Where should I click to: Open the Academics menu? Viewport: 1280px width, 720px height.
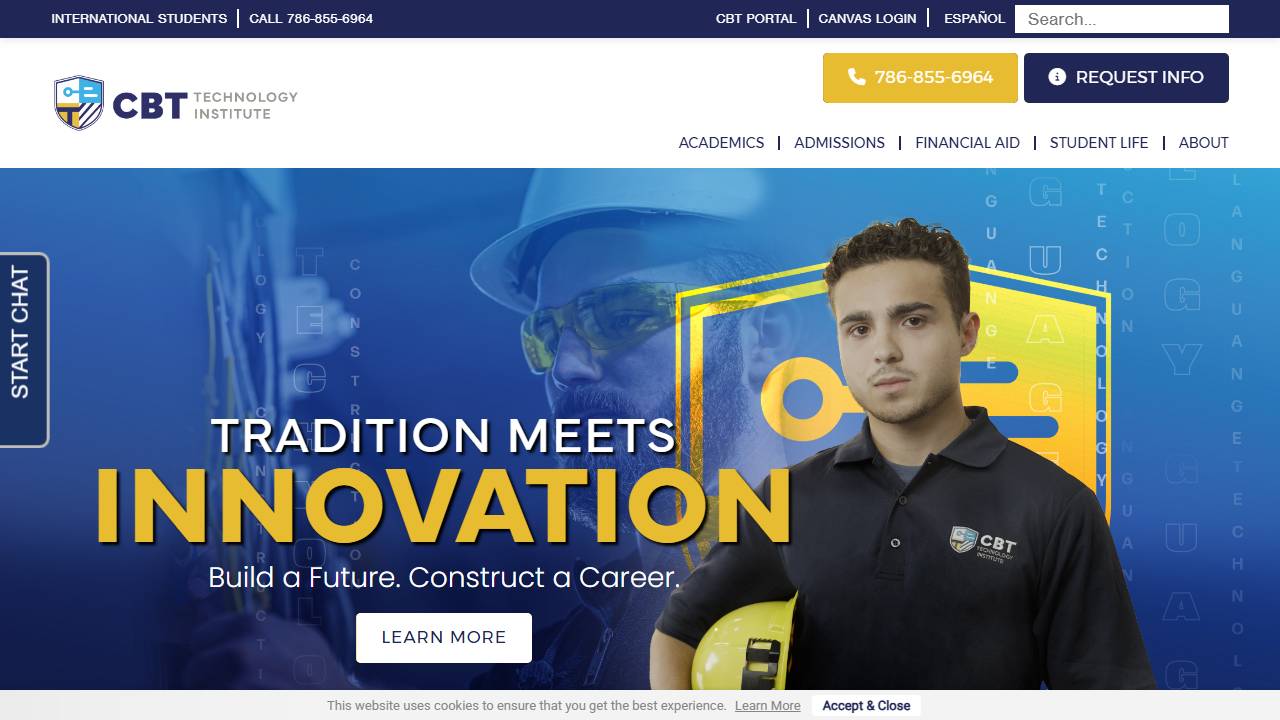coord(721,143)
